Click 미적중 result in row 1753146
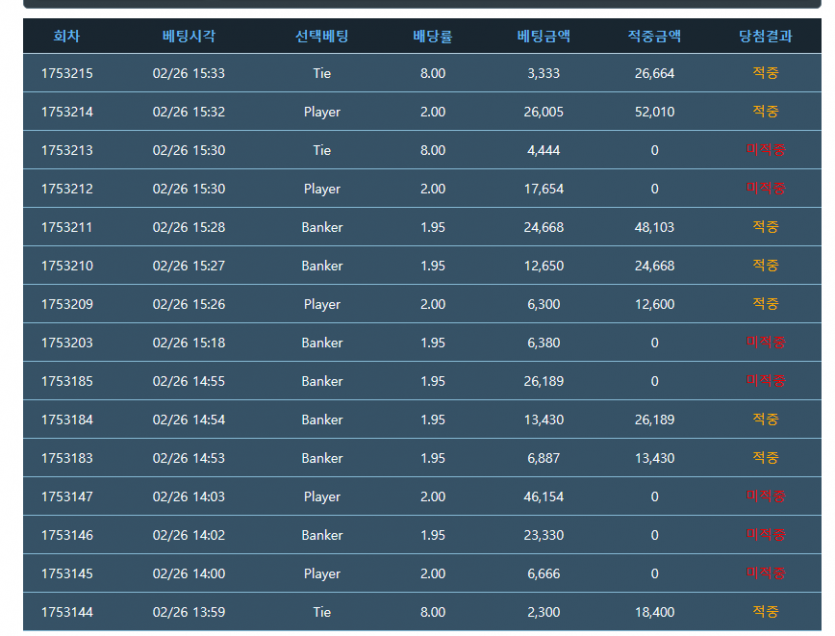 click(765, 535)
